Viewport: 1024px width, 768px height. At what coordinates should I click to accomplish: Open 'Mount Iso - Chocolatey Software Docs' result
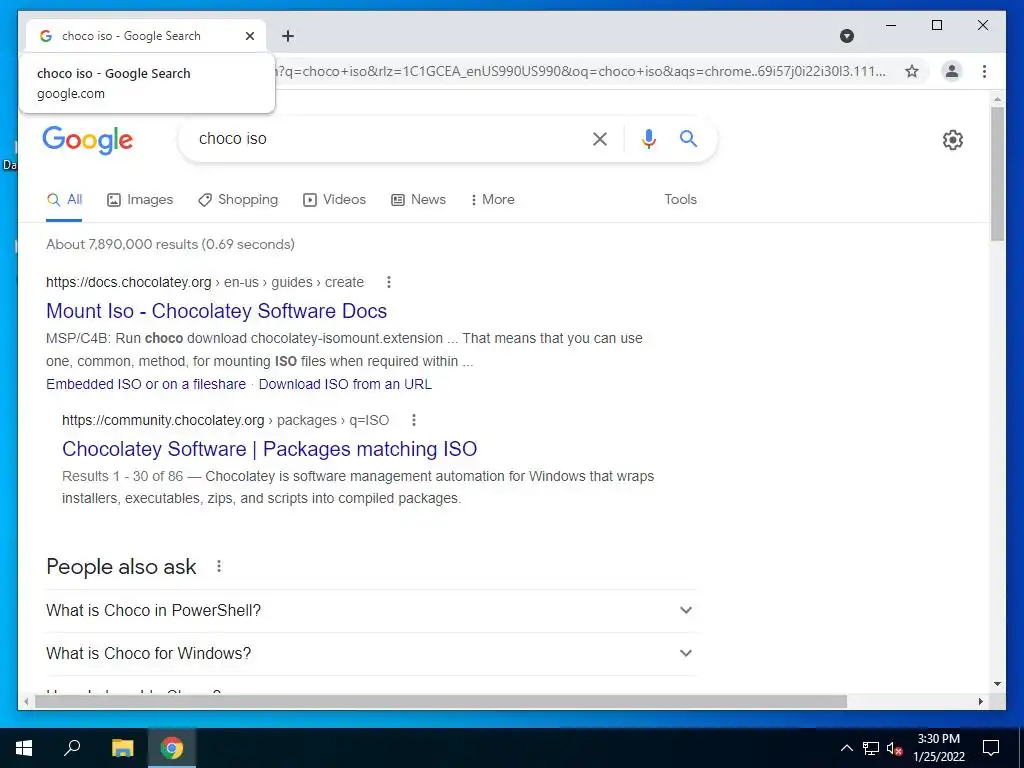216,311
